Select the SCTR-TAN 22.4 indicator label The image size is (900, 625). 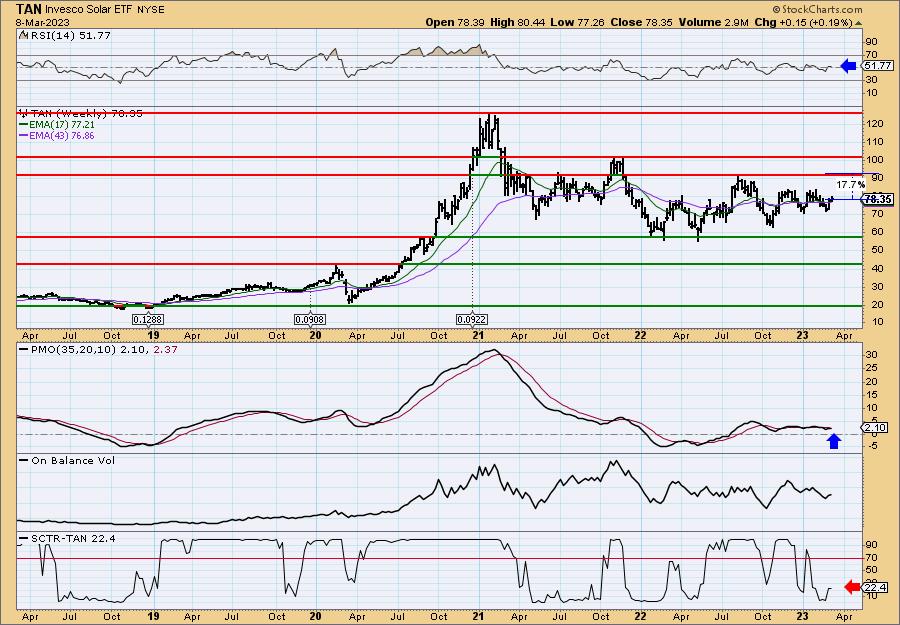click(x=68, y=538)
